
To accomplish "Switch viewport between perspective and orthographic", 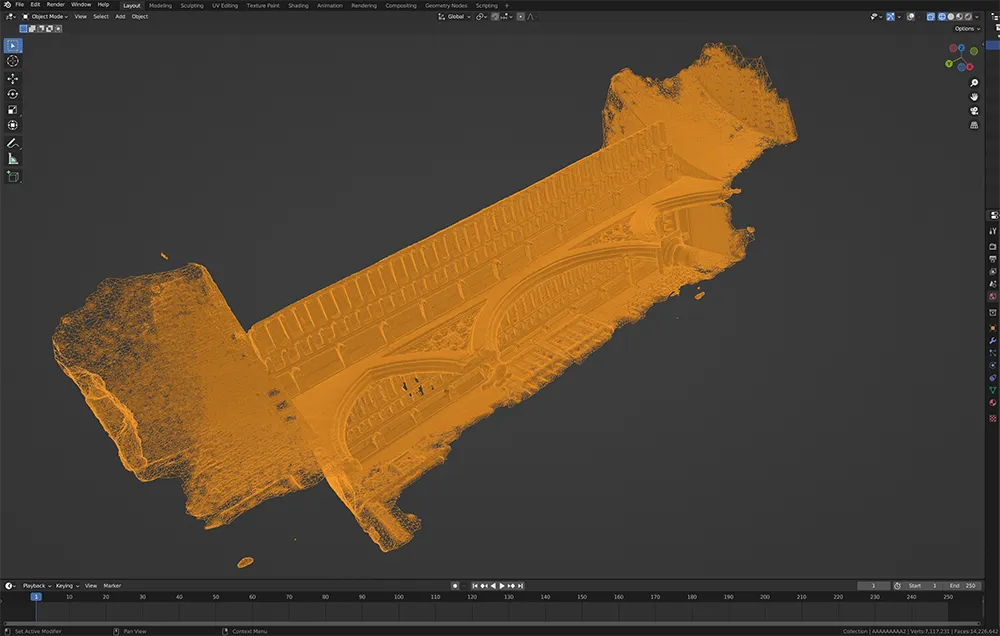I will point(974,125).
